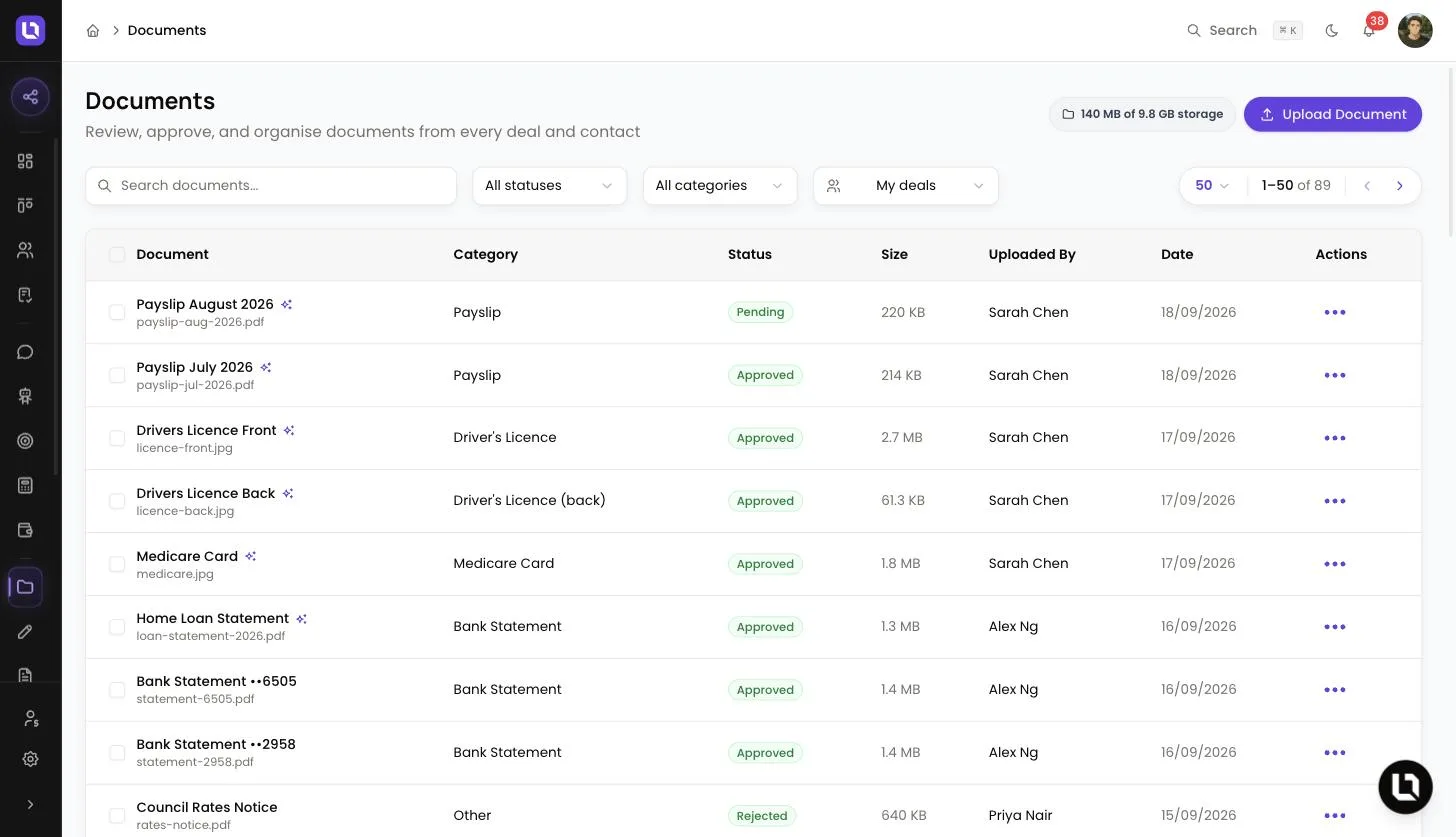Check the Drivers Licence Front row
Viewport: 1456px width, 837px height.
tap(117, 438)
